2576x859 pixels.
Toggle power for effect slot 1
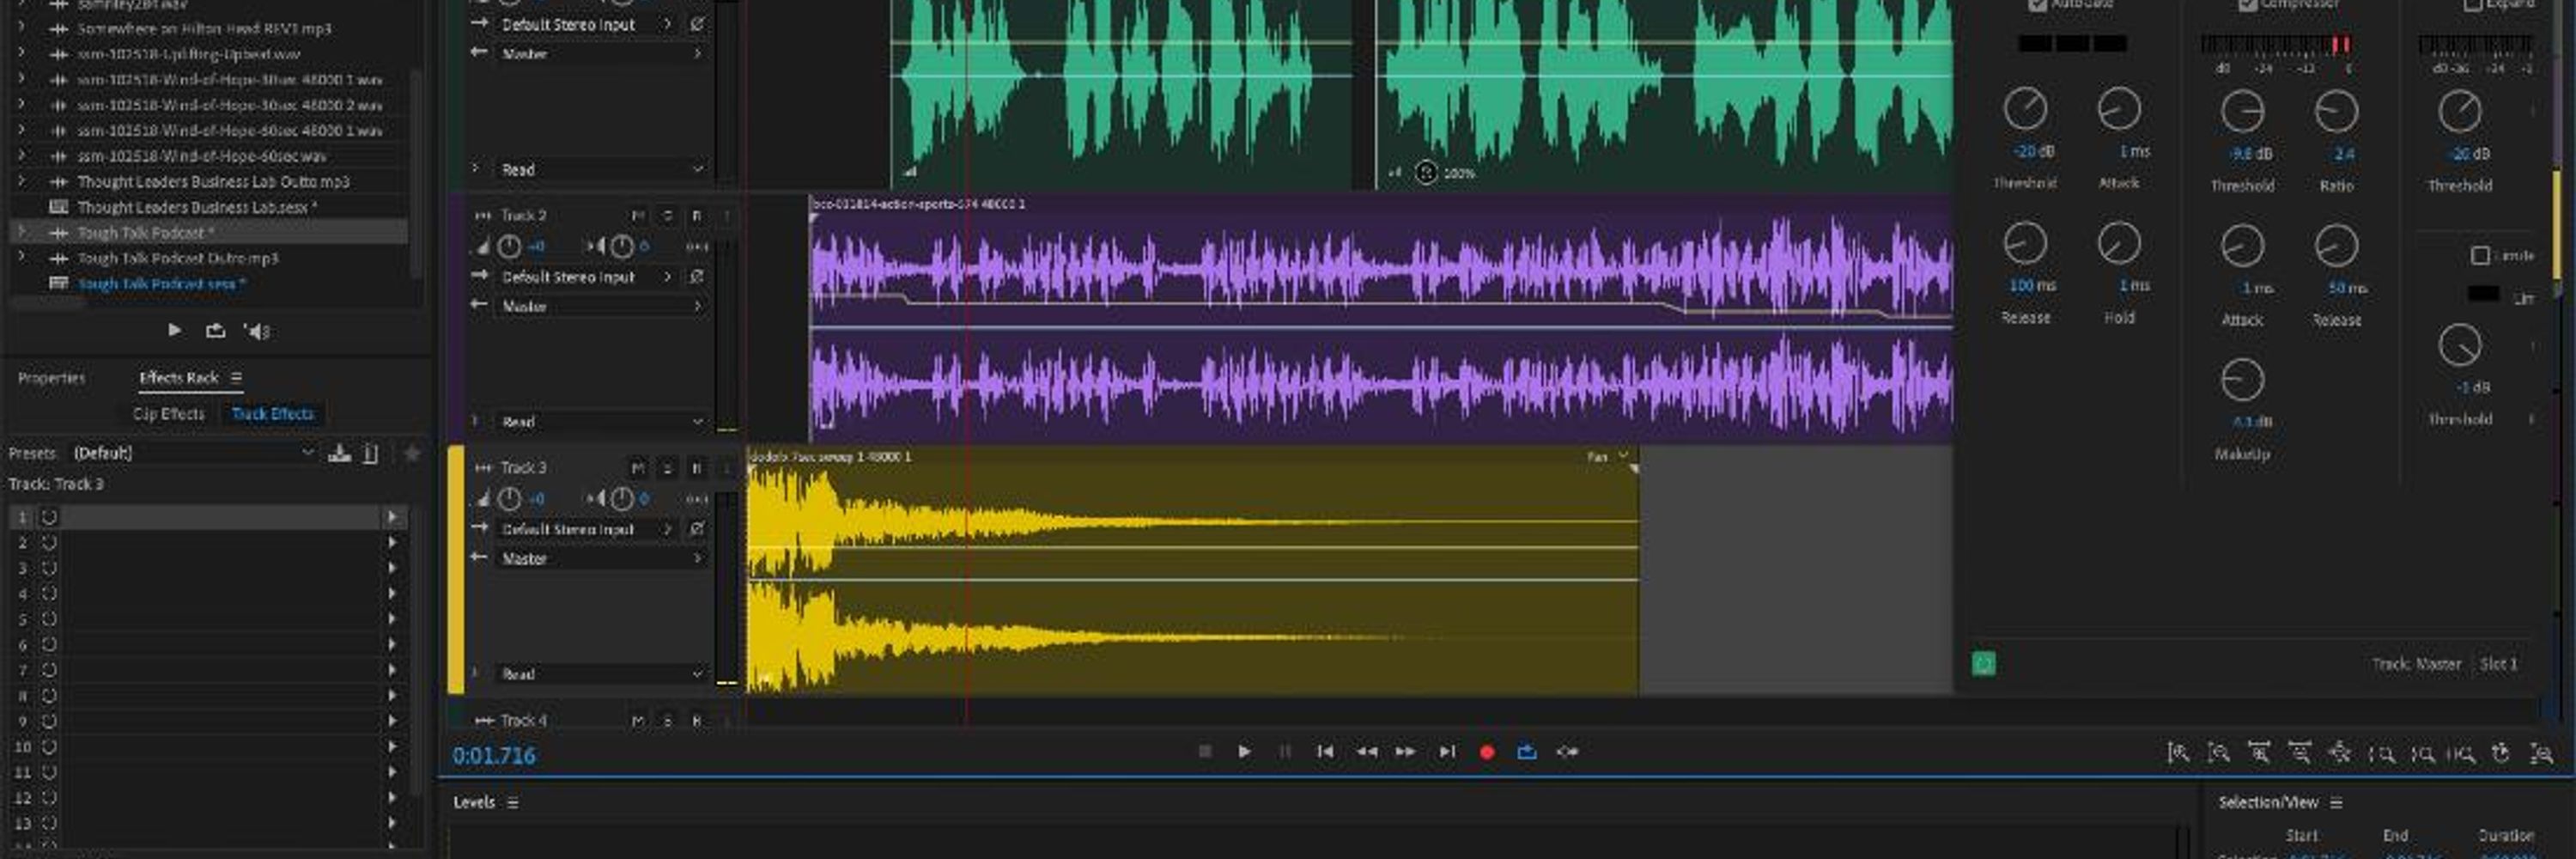(x=49, y=517)
